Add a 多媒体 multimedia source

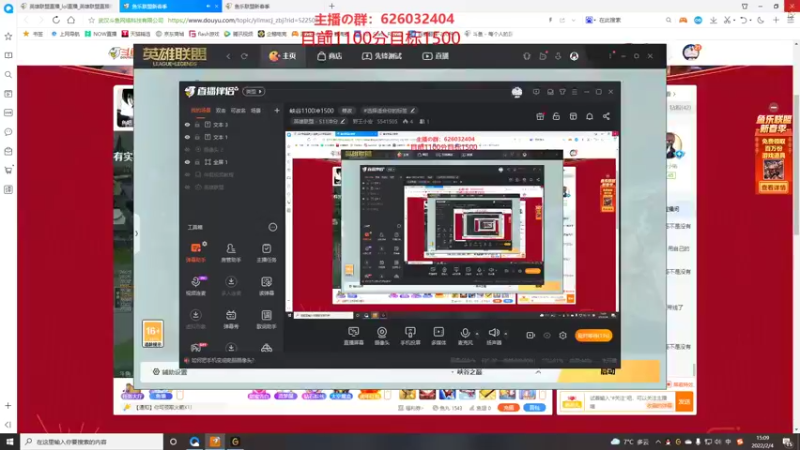coord(438,336)
